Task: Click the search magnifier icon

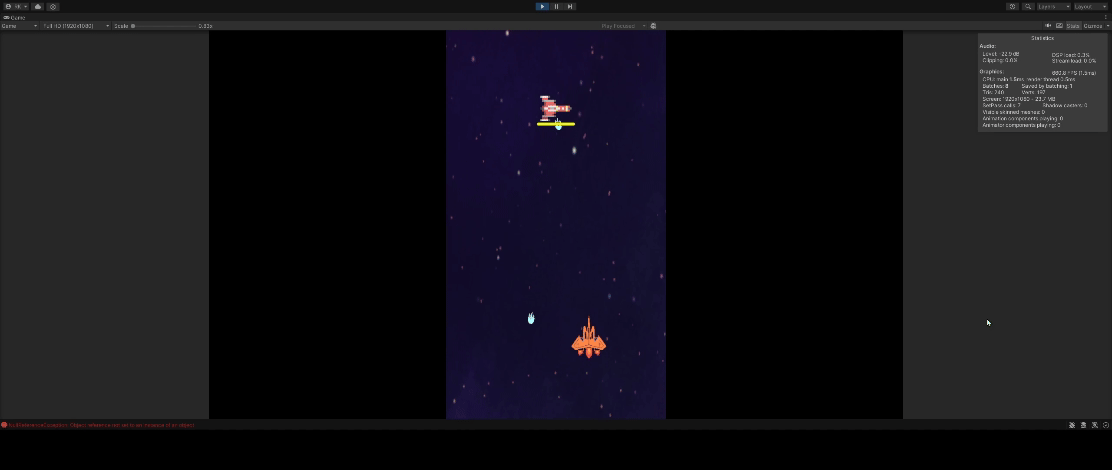Action: tap(1027, 6)
